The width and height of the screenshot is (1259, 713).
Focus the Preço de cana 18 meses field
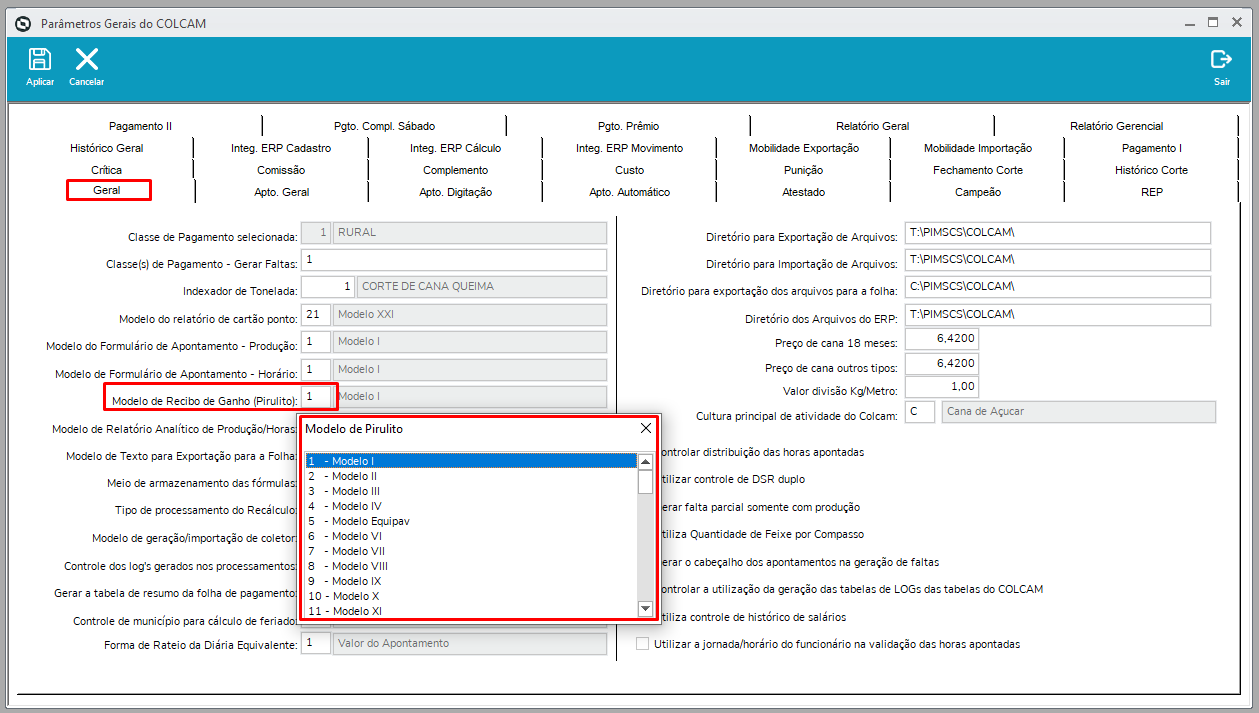click(x=941, y=339)
